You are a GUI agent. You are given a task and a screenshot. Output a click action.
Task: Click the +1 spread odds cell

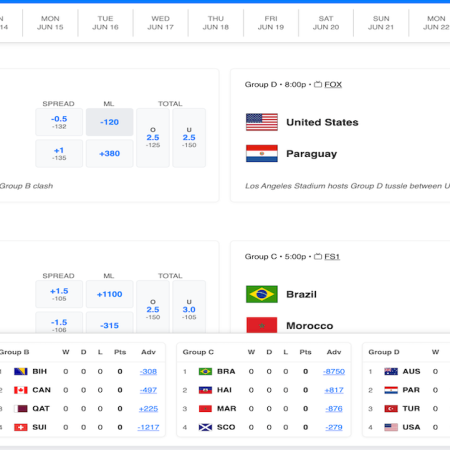click(59, 153)
